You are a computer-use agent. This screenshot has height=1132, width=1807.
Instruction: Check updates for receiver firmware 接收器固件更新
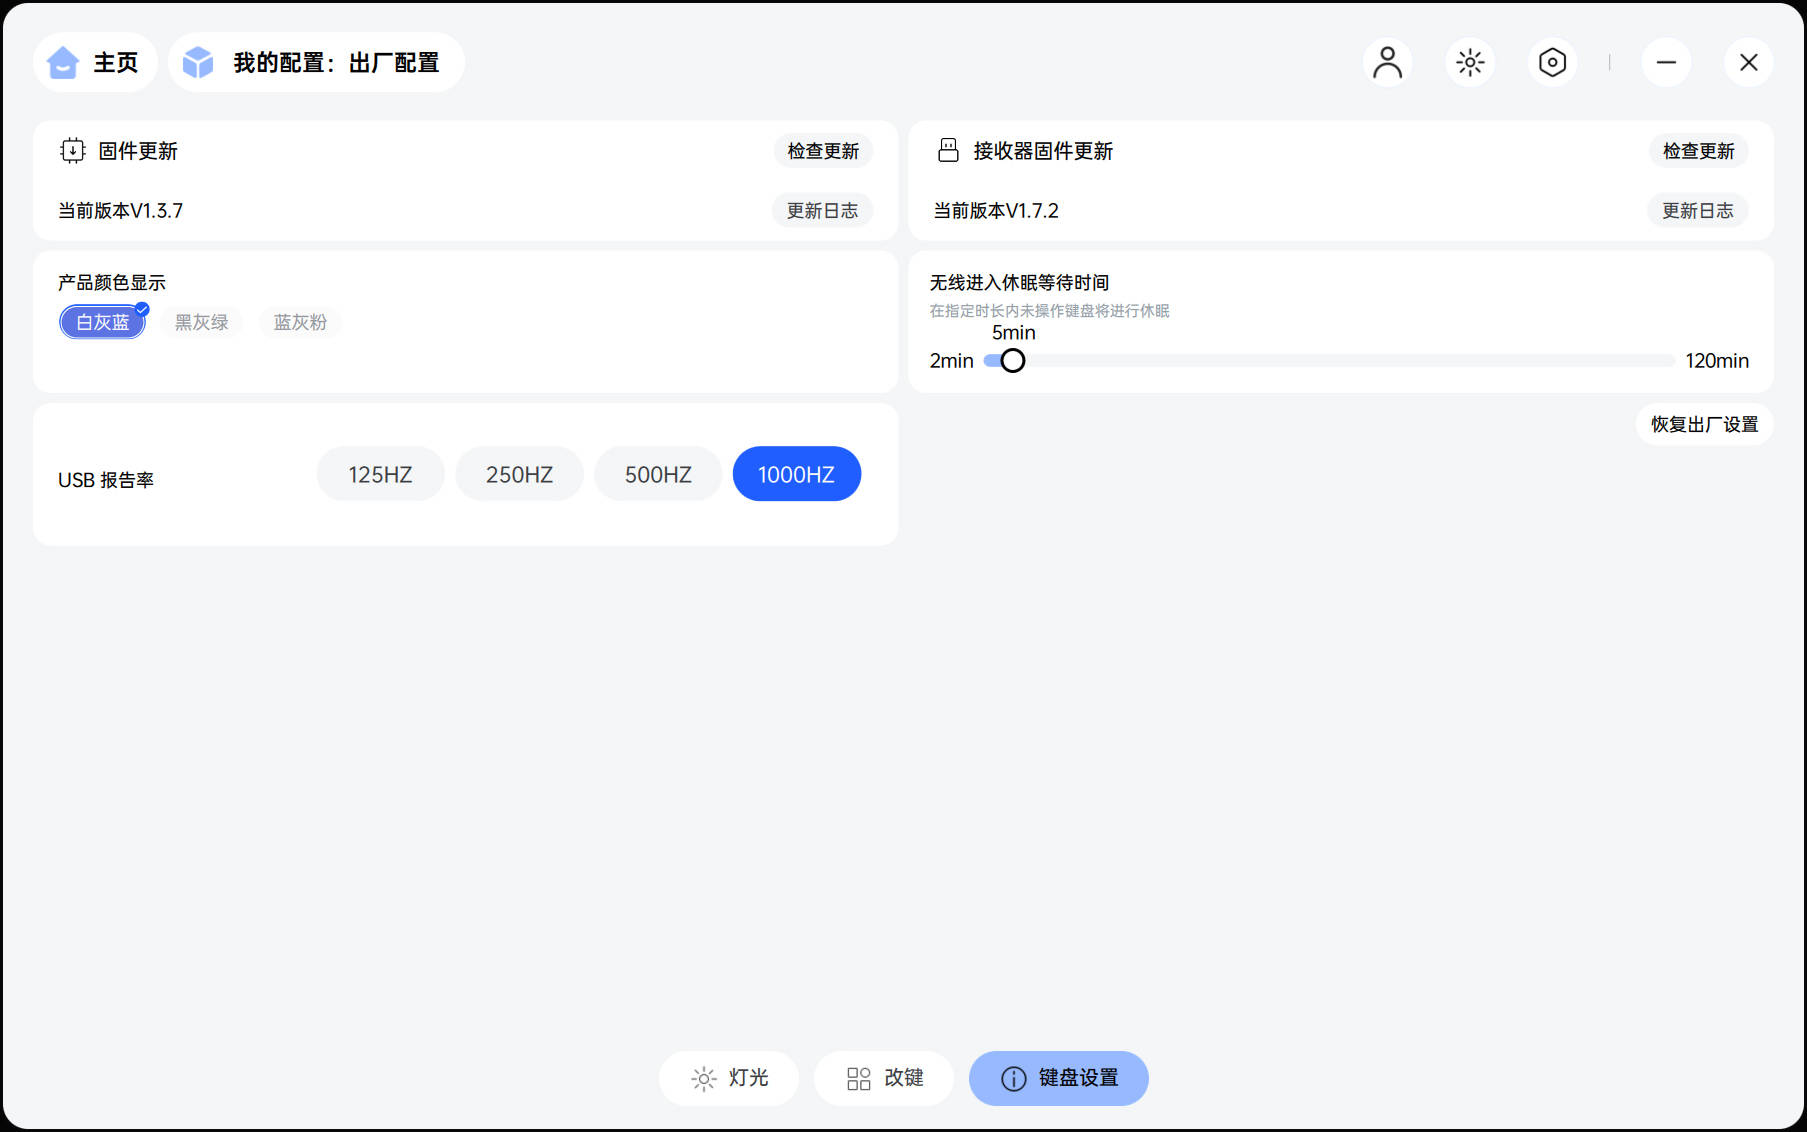[x=1698, y=151]
